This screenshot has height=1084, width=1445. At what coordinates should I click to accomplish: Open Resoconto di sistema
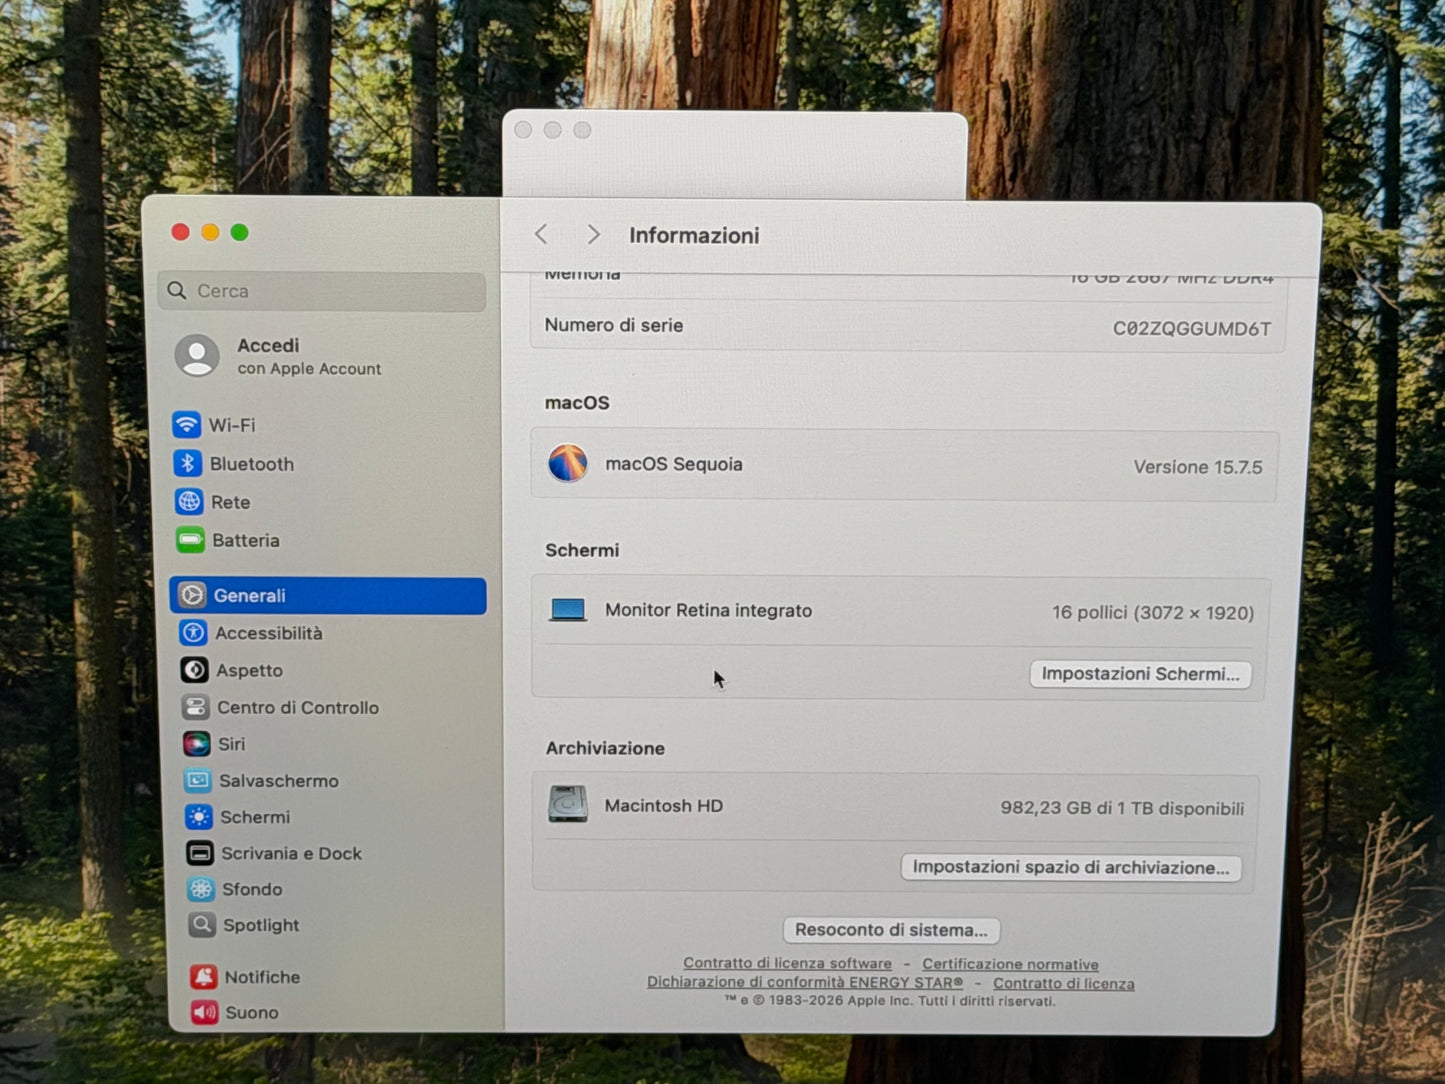(891, 930)
